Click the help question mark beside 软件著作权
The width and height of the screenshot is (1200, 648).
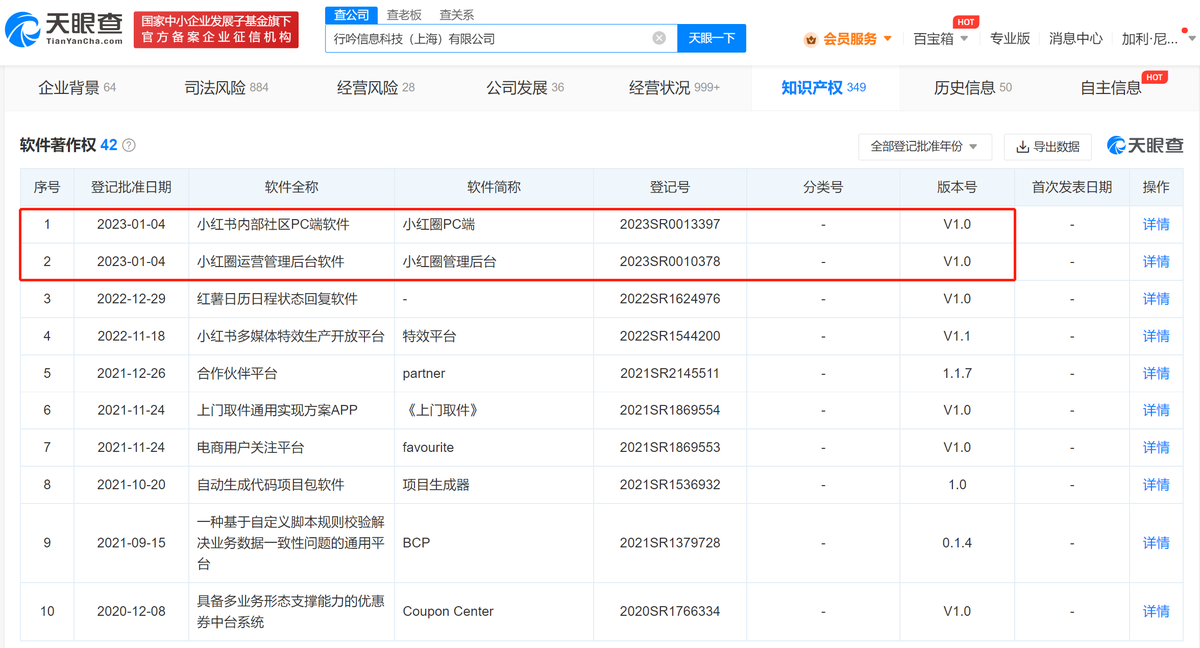[128, 146]
